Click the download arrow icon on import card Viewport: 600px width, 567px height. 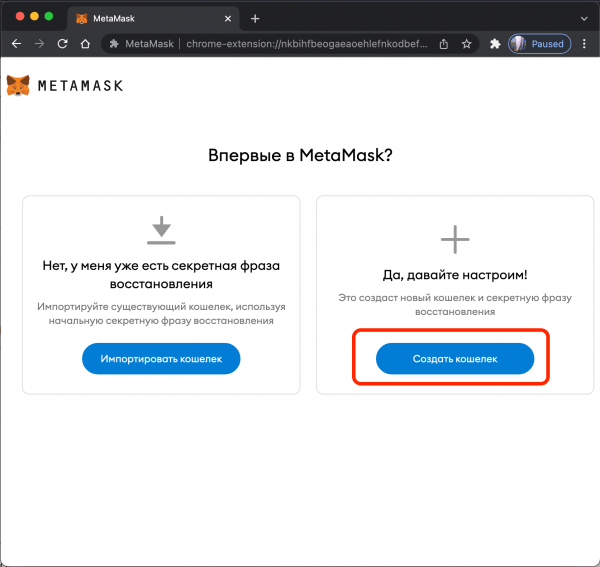(161, 230)
